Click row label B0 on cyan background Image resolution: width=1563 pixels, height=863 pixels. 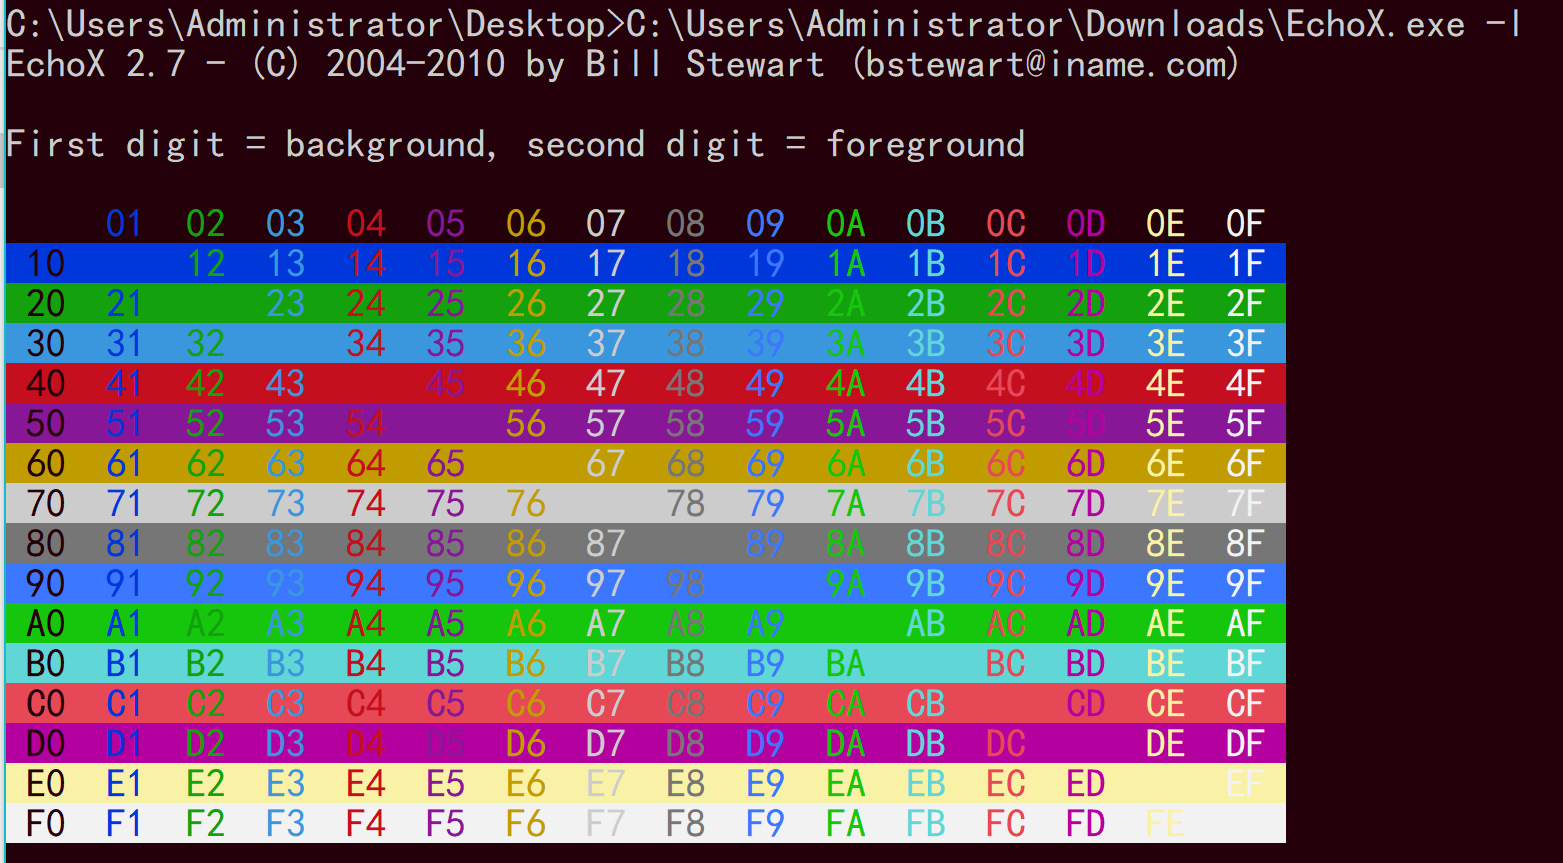click(45, 663)
